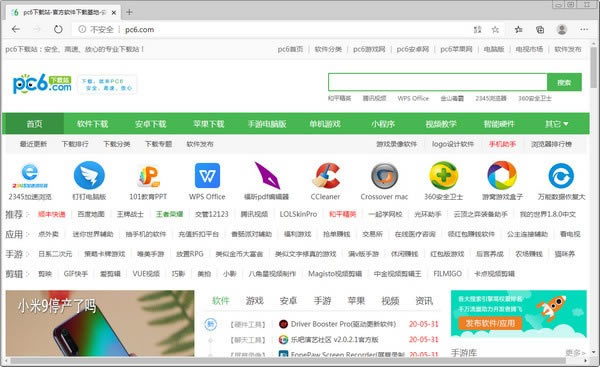Open the GIF quick-hand link in editing row

tap(76, 274)
